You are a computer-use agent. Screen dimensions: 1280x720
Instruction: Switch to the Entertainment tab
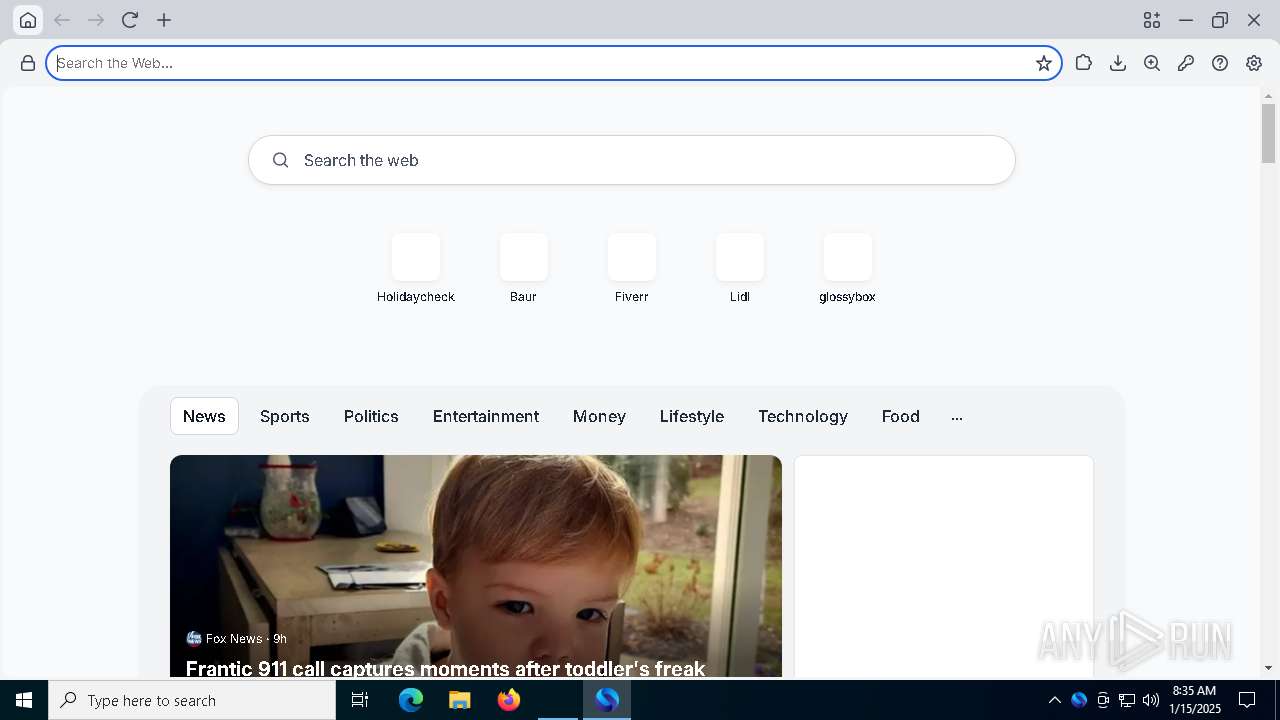486,416
